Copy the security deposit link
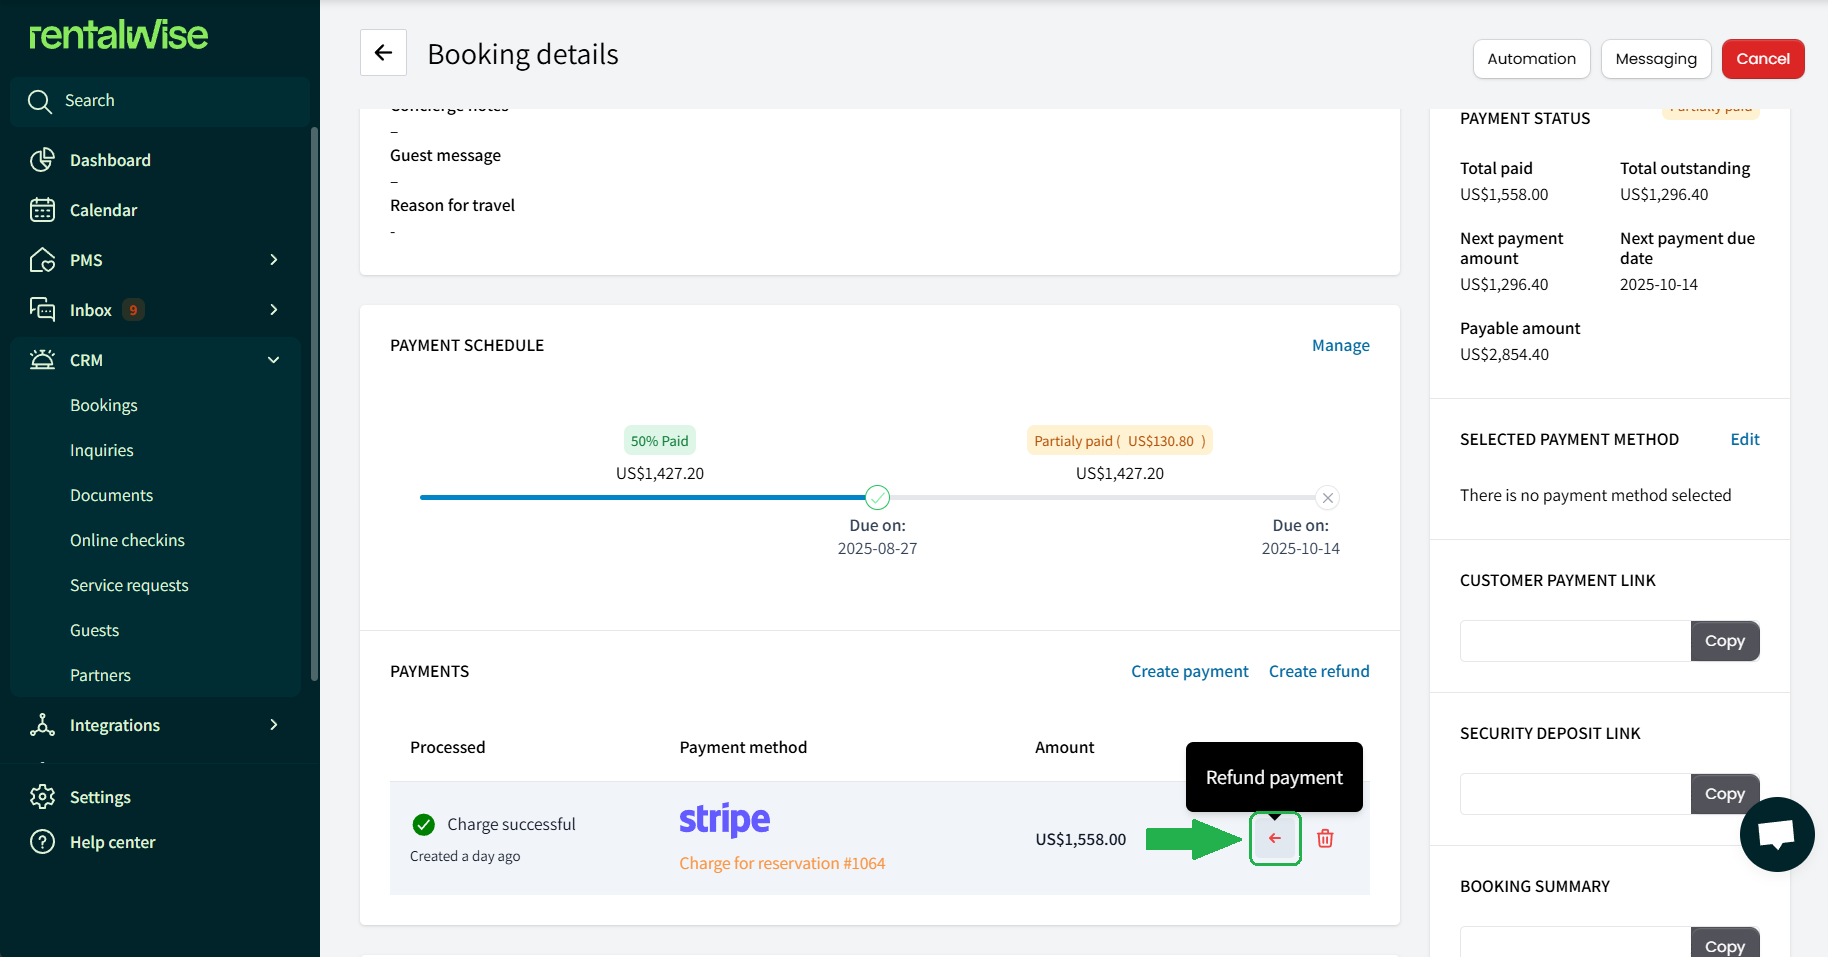1828x957 pixels. click(x=1724, y=794)
